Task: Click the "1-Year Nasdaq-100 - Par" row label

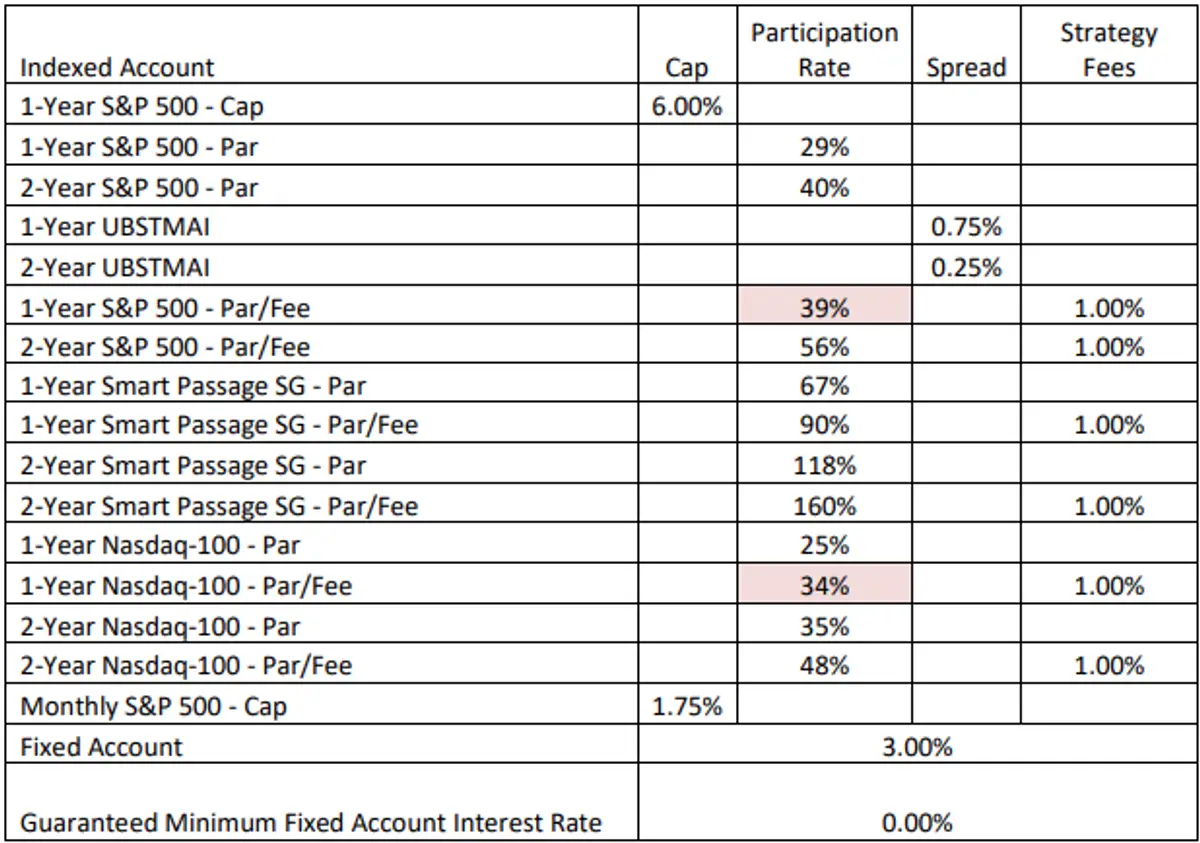Action: click(x=161, y=546)
